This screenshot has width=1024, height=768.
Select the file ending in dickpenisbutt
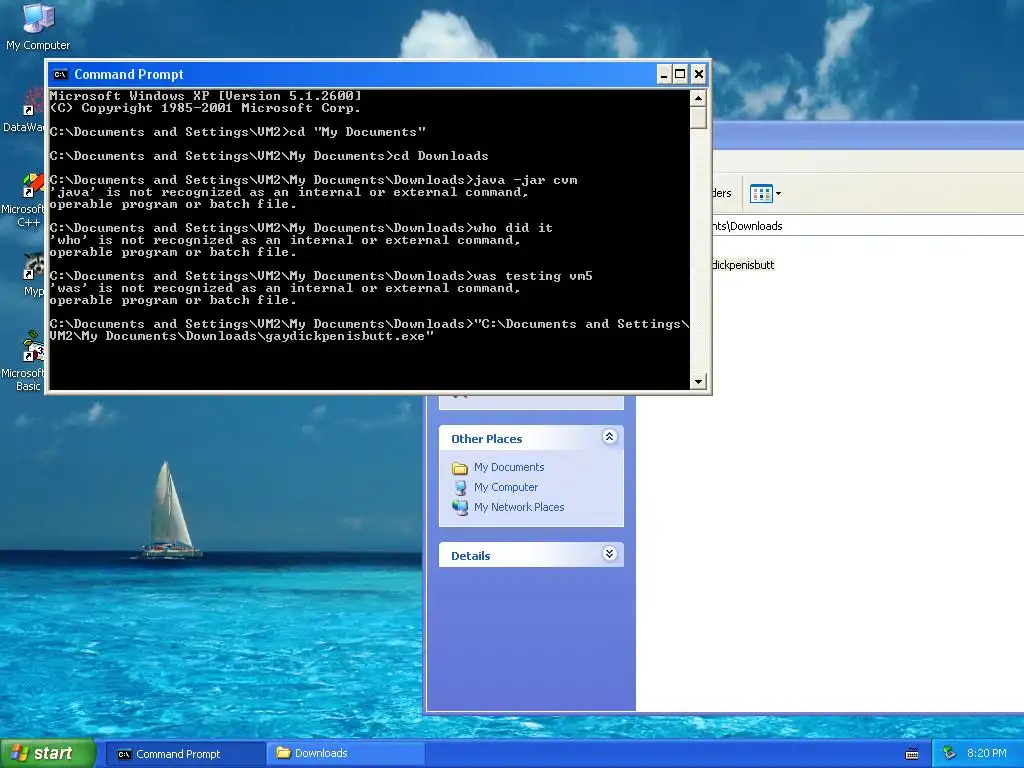[x=743, y=264]
